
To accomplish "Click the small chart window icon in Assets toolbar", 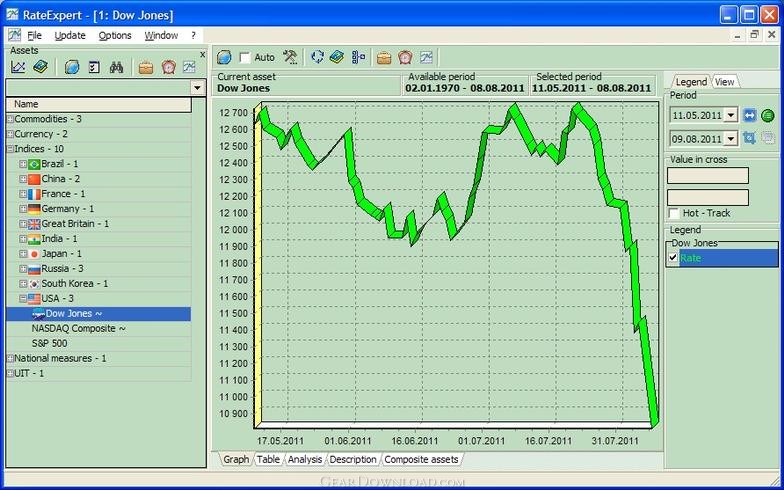I will [x=190, y=66].
